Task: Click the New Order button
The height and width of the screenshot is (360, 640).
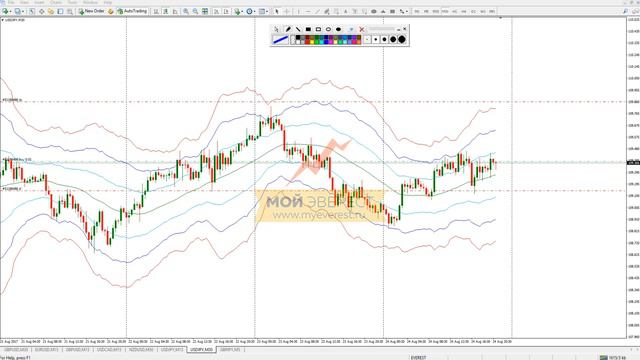Action: (91, 11)
